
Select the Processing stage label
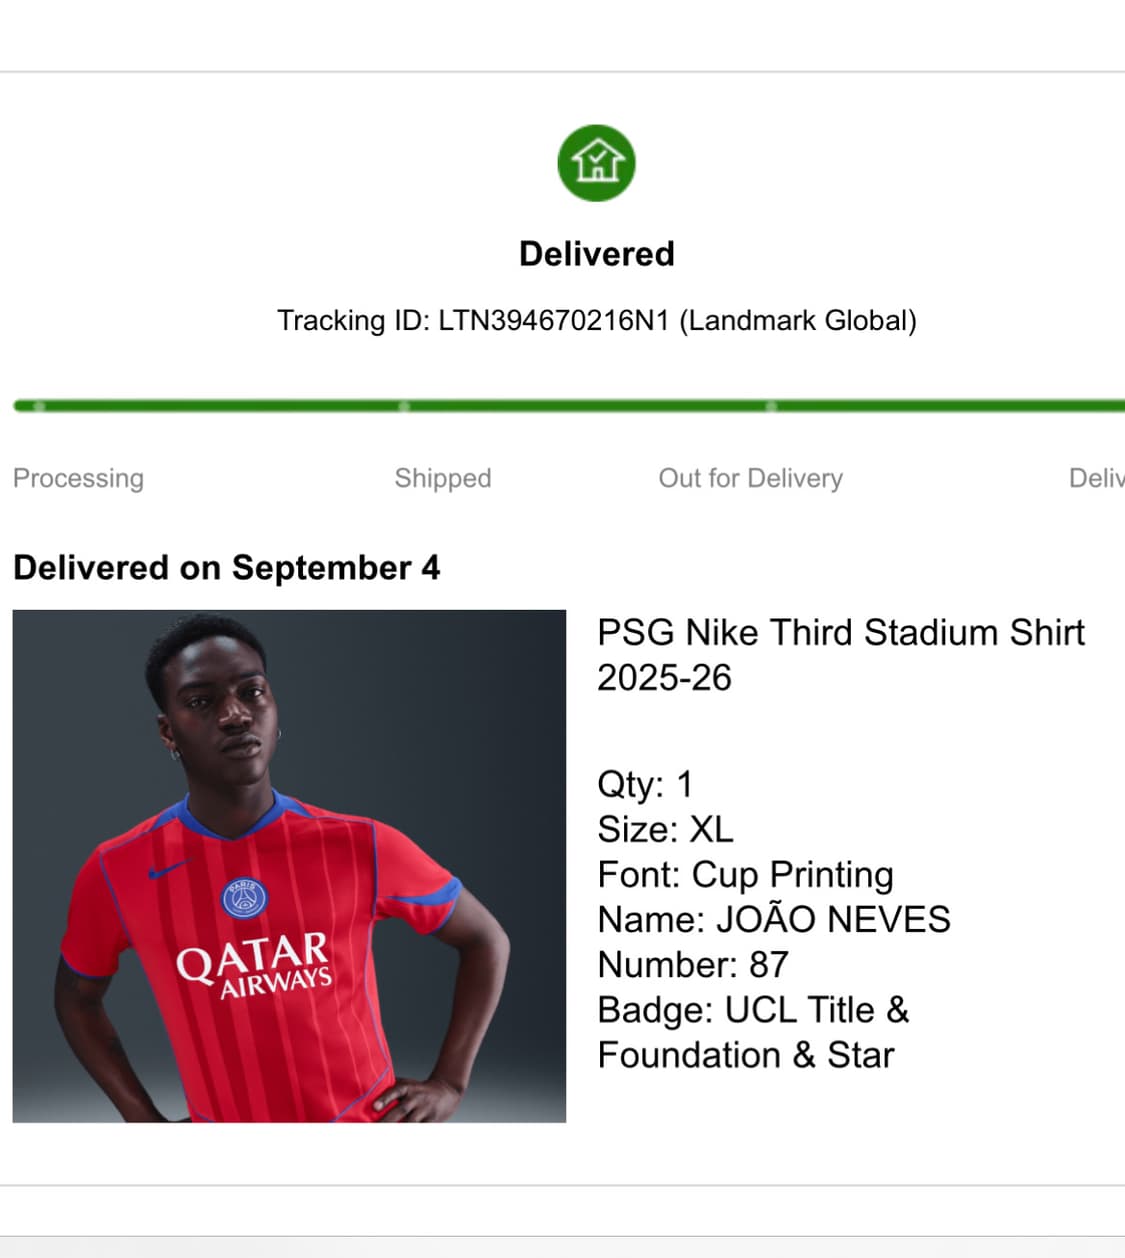(x=78, y=478)
